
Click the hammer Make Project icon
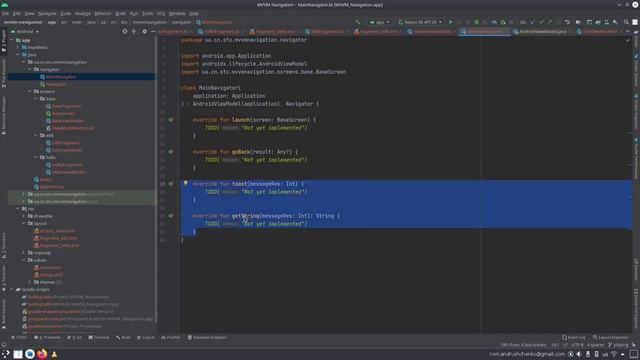pyautogui.click(x=358, y=22)
